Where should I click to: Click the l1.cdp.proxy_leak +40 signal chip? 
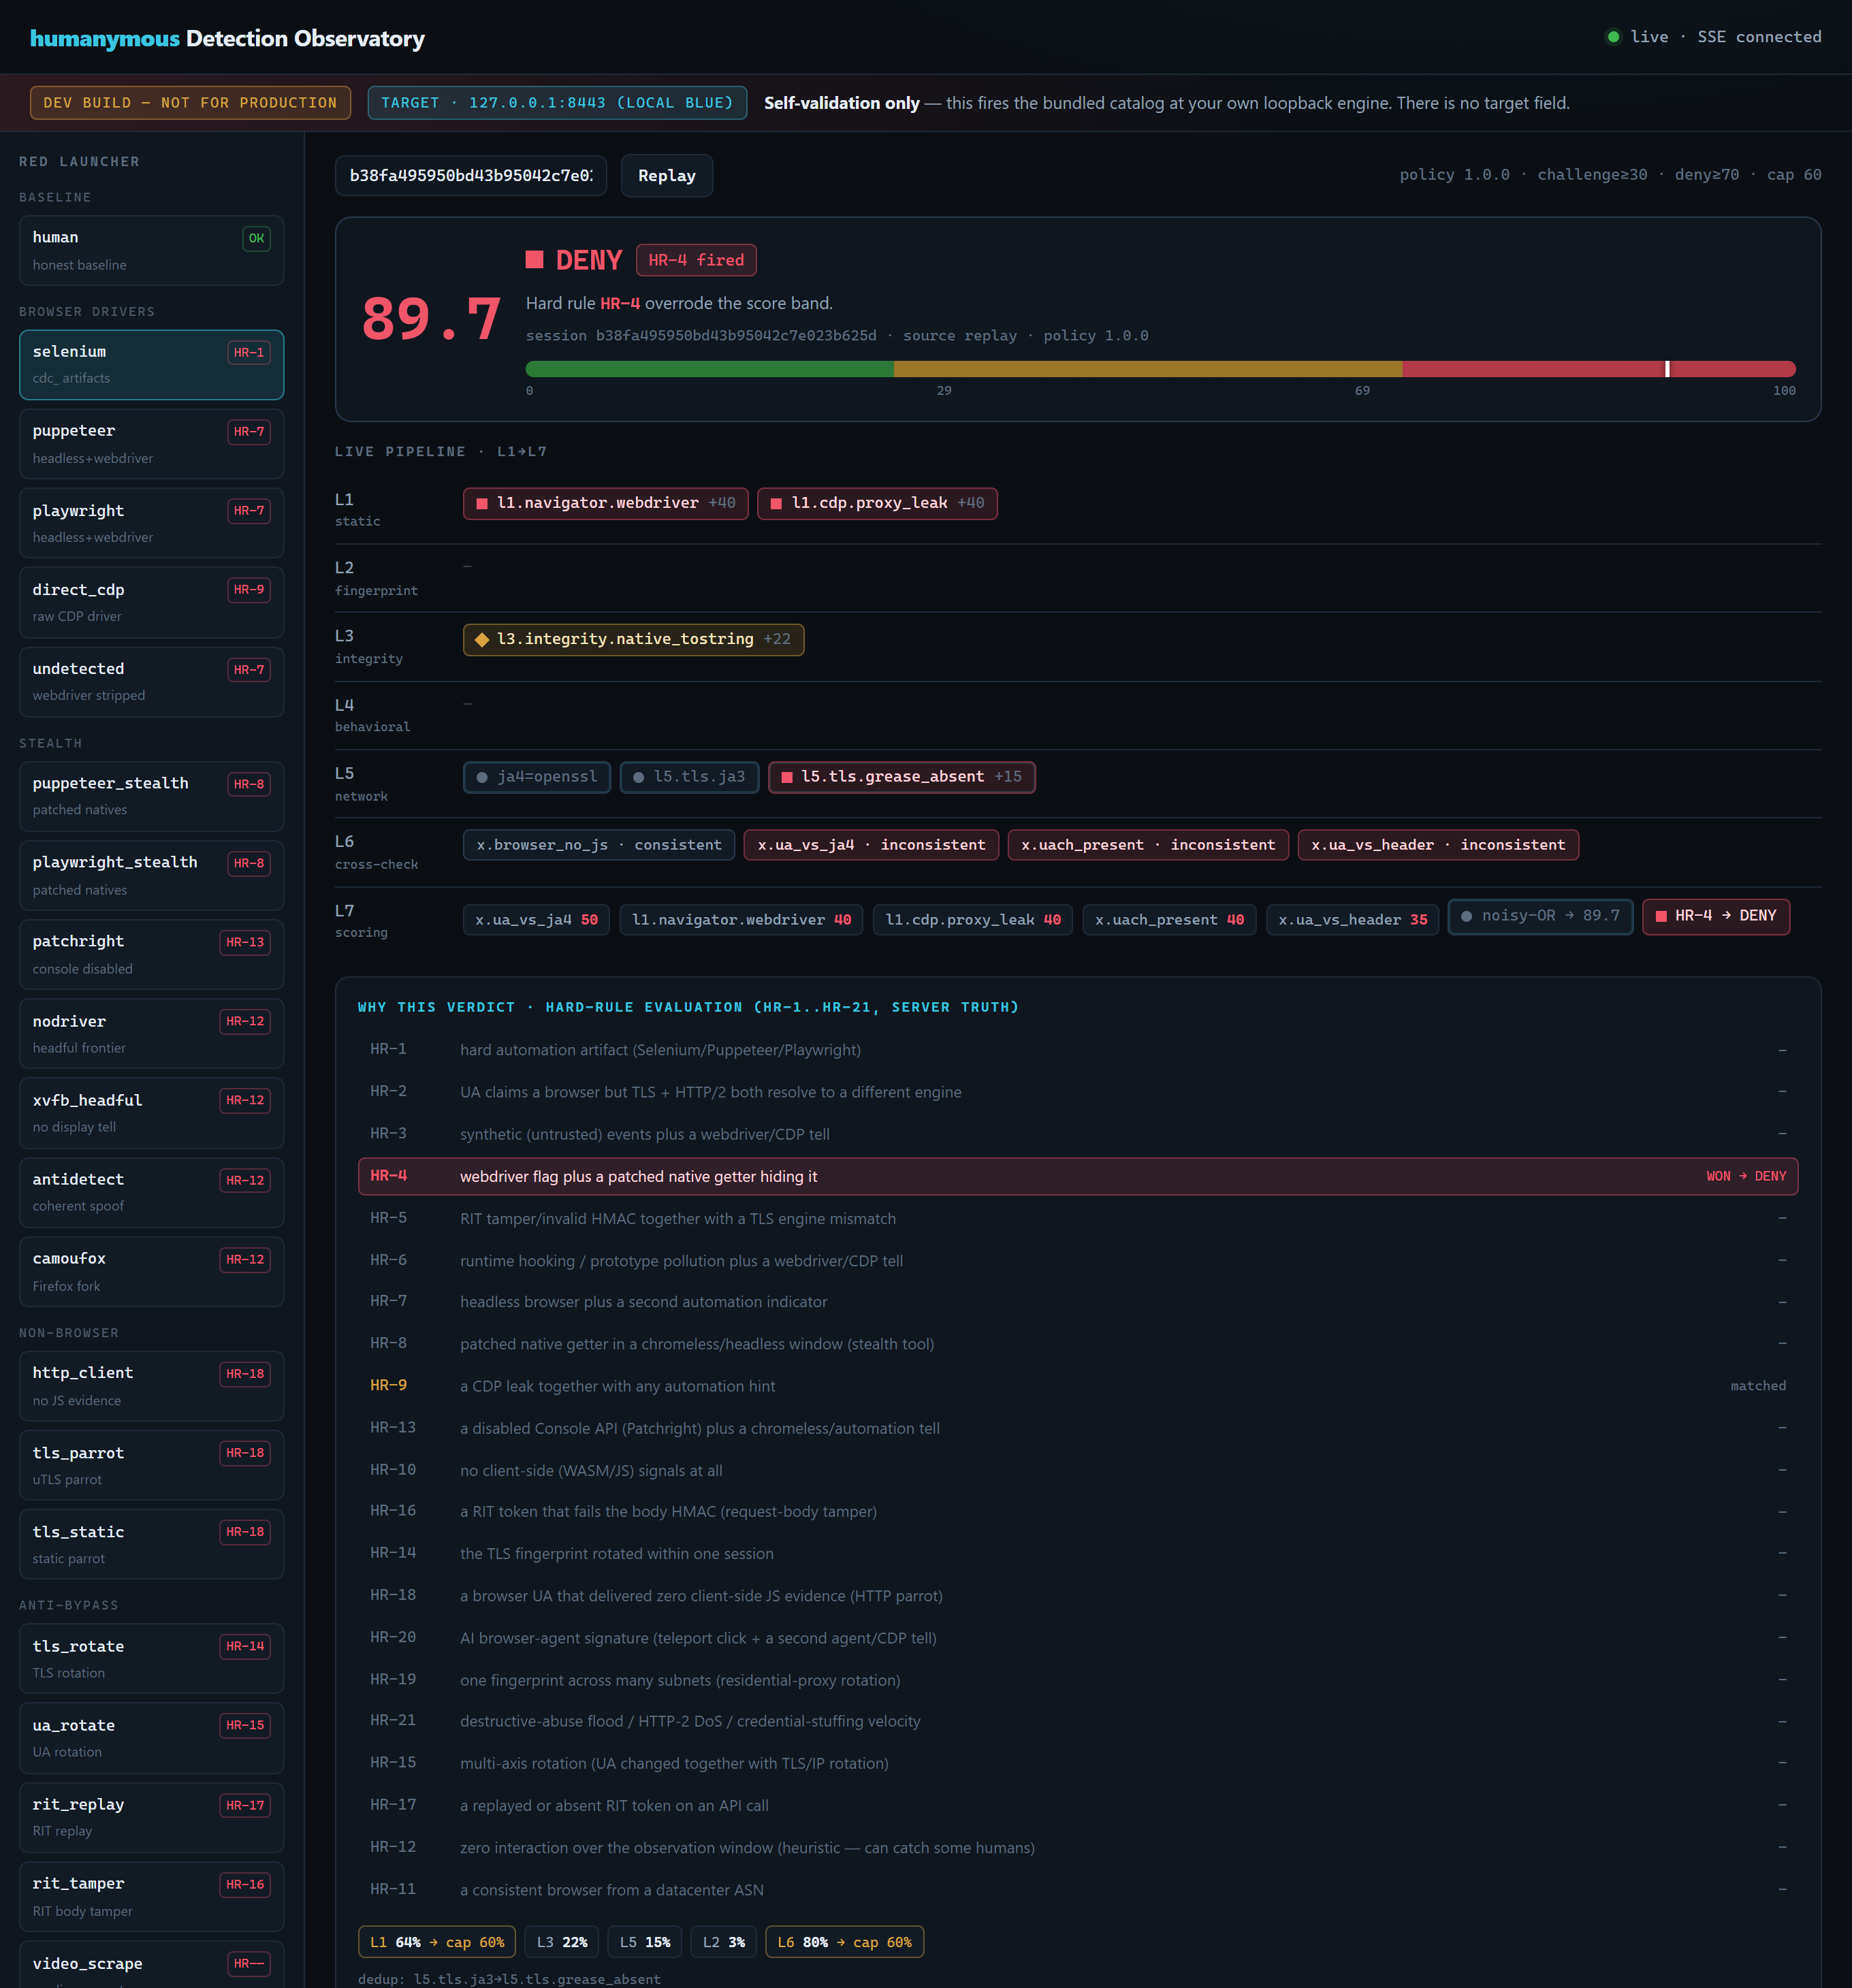coord(877,503)
